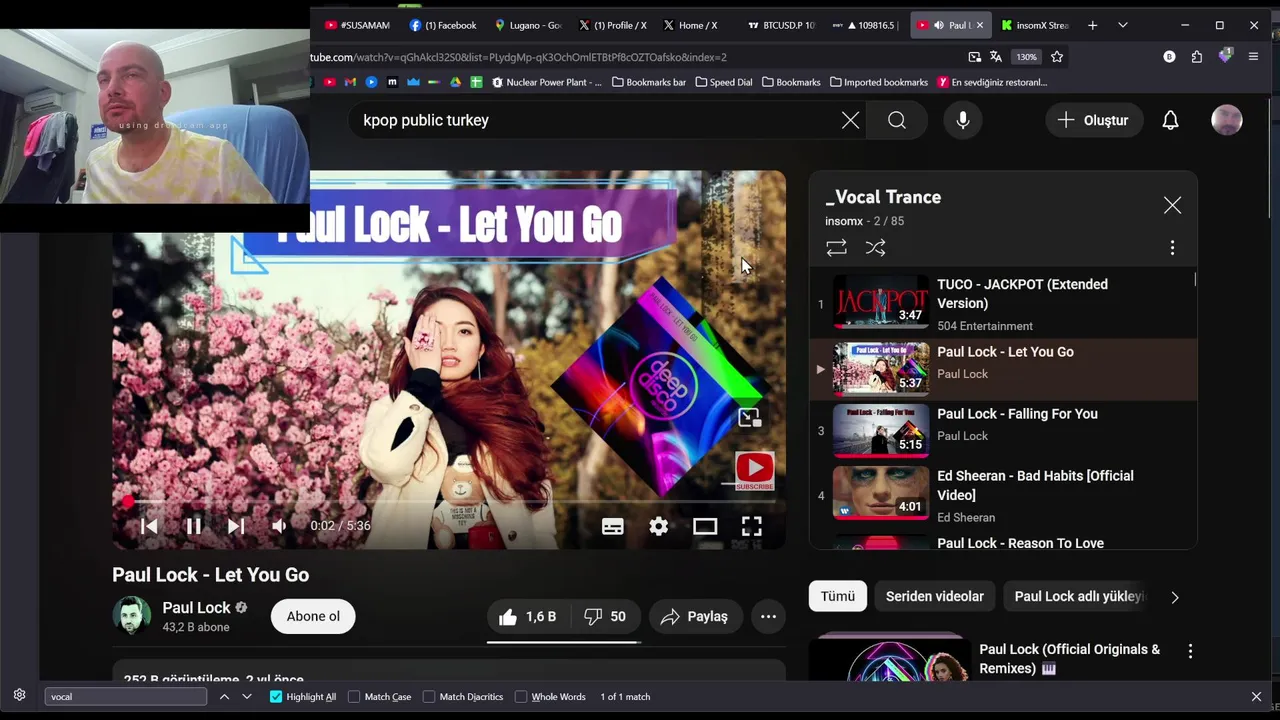
Task: Dislike the video (50 thumbs down)
Action: tap(604, 617)
